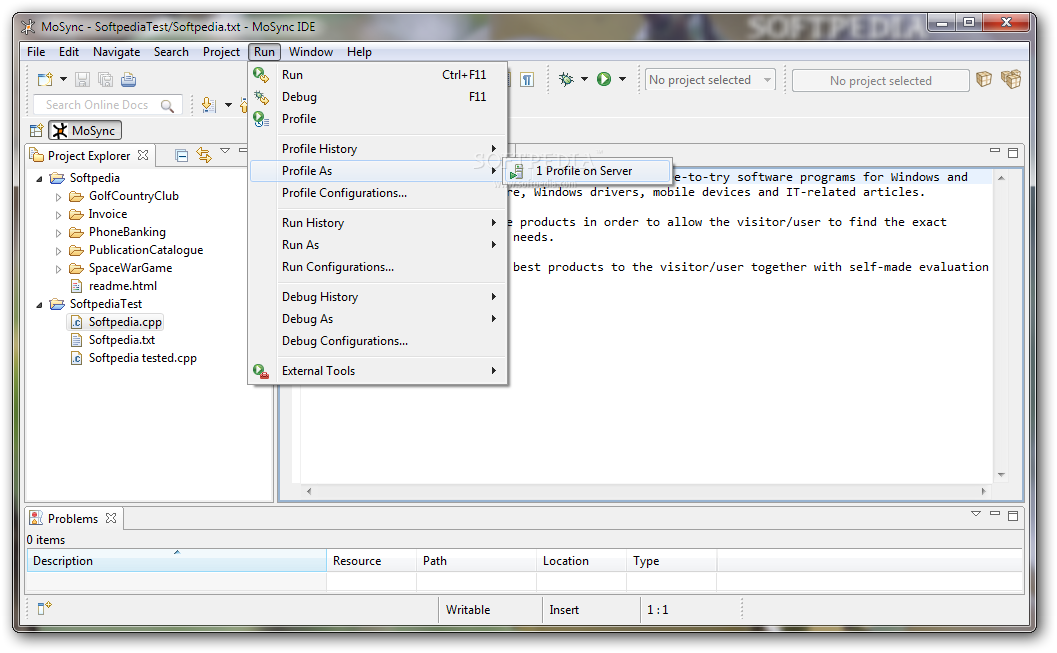This screenshot has width=1057, height=653.
Task: Click the New wizard toolbar icon
Action: [45, 80]
